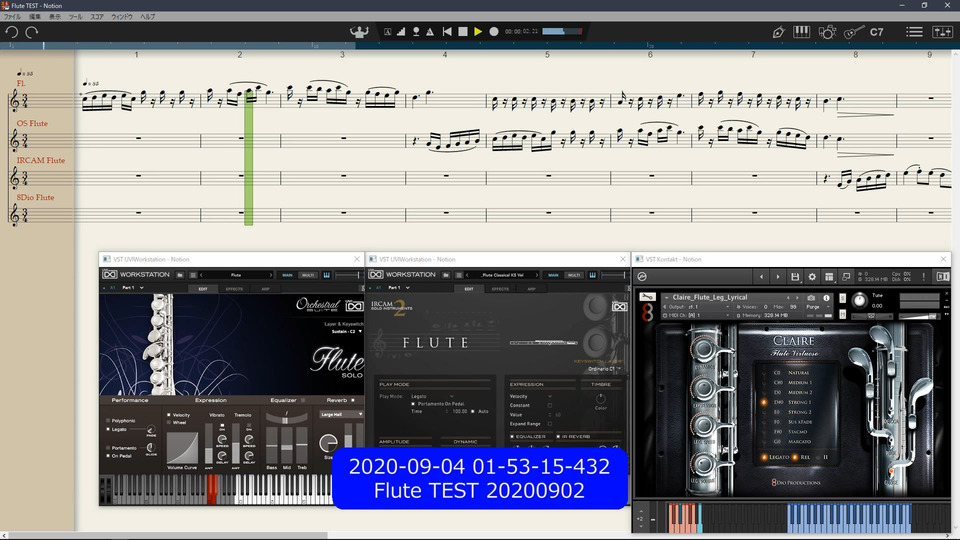Viewport: 960px width, 540px height.
Task: Expand the Part 1 dropdown in first UVI Workstation
Action: coord(141,288)
